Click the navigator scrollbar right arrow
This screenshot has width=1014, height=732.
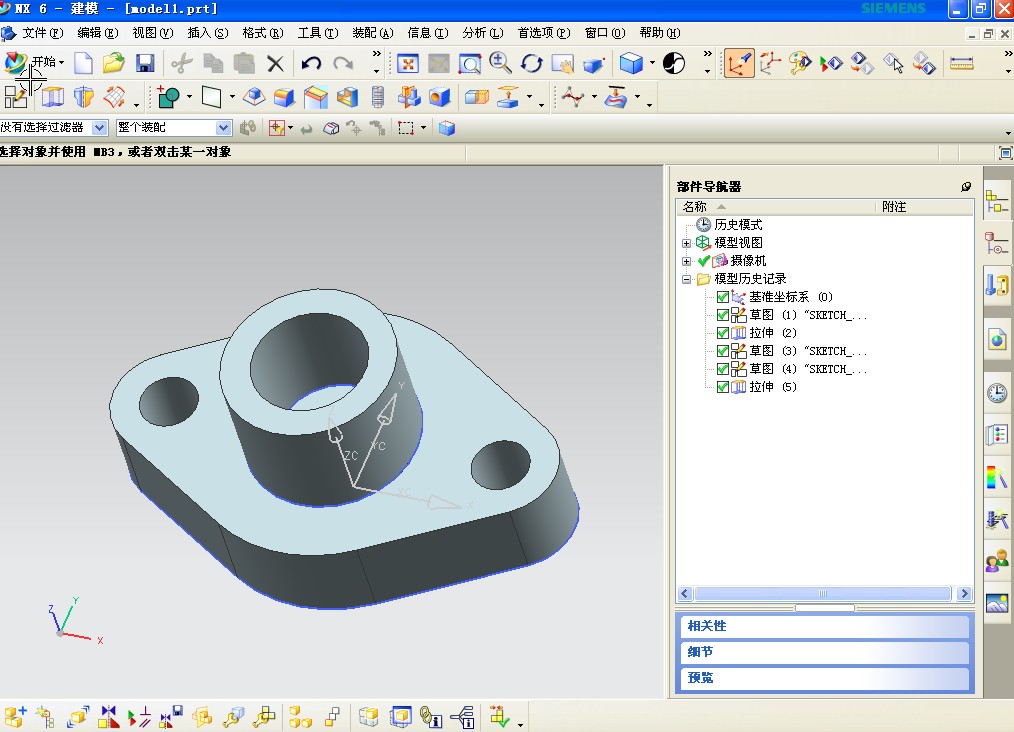coord(964,594)
